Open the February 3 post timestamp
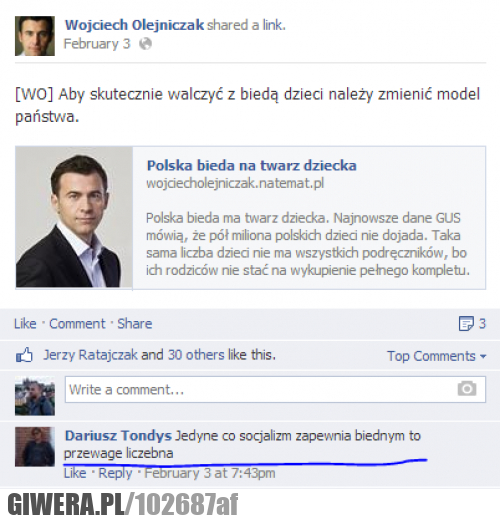This screenshot has height=520, width=500. click(x=97, y=44)
